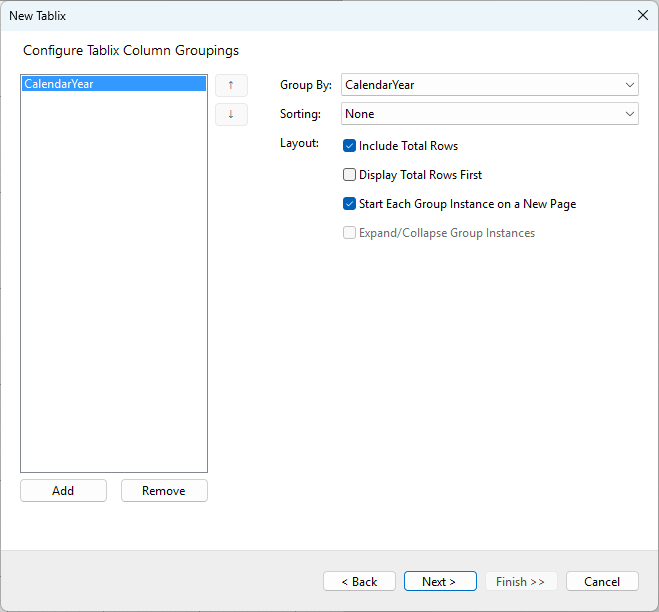Image resolution: width=659 pixels, height=612 pixels.
Task: Go back to the previous wizard step
Action: 359,581
